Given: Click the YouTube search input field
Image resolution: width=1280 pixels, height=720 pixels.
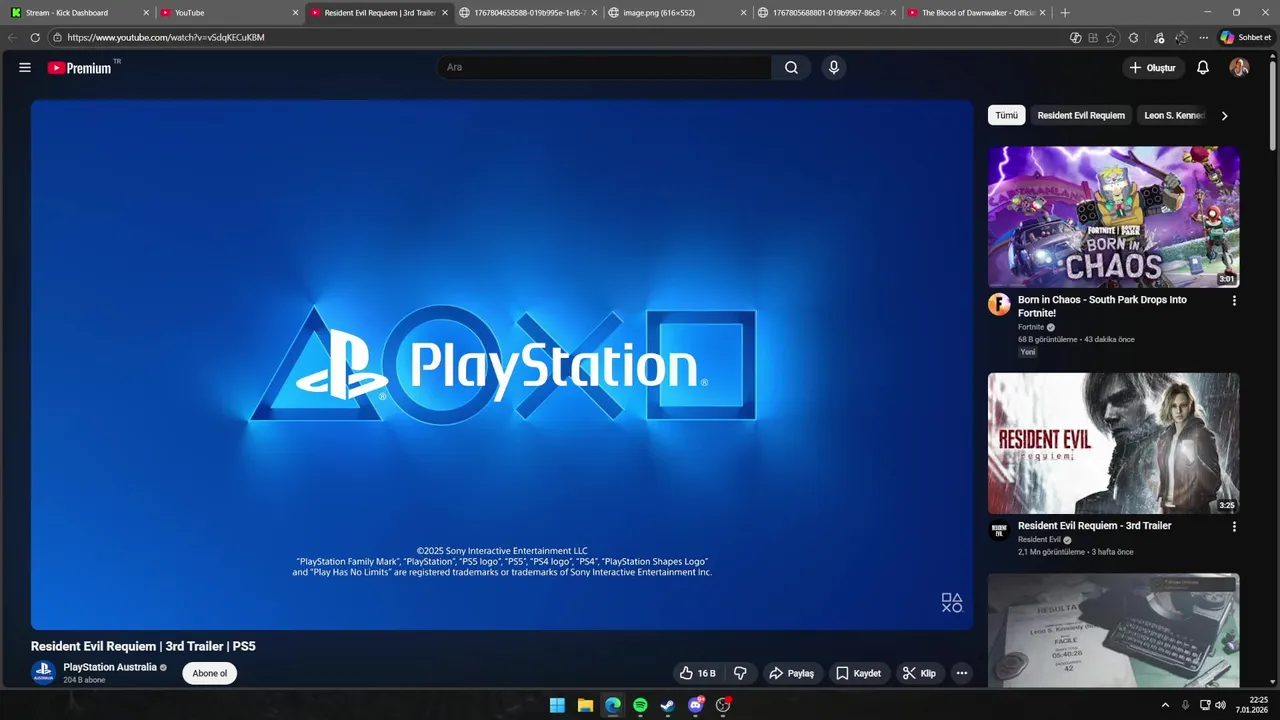Looking at the screenshot, I should 604,67.
